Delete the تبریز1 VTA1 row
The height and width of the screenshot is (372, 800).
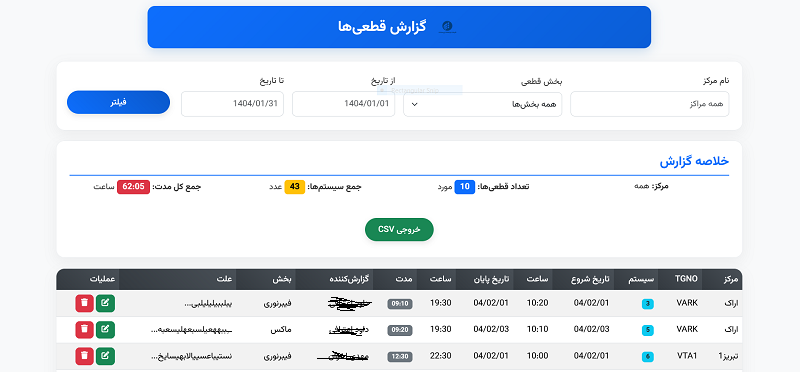click(x=84, y=356)
